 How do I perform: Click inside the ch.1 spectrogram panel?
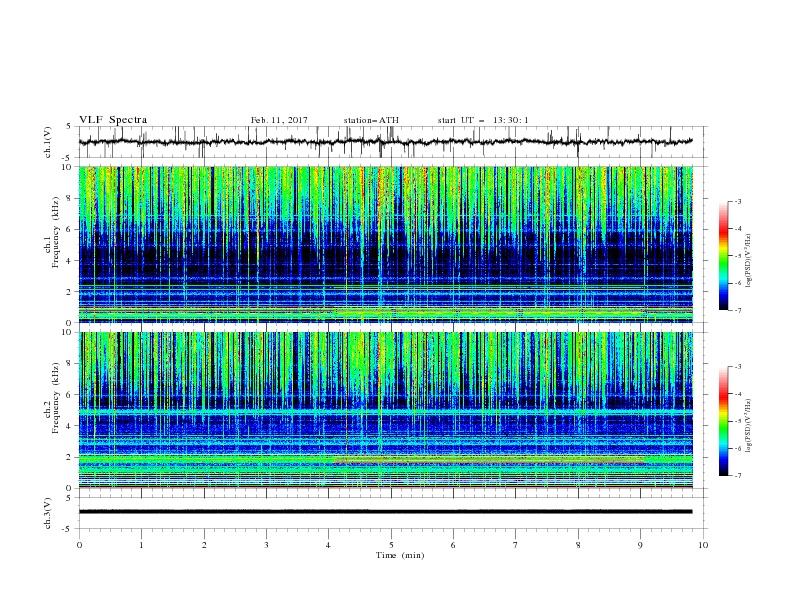[386, 244]
